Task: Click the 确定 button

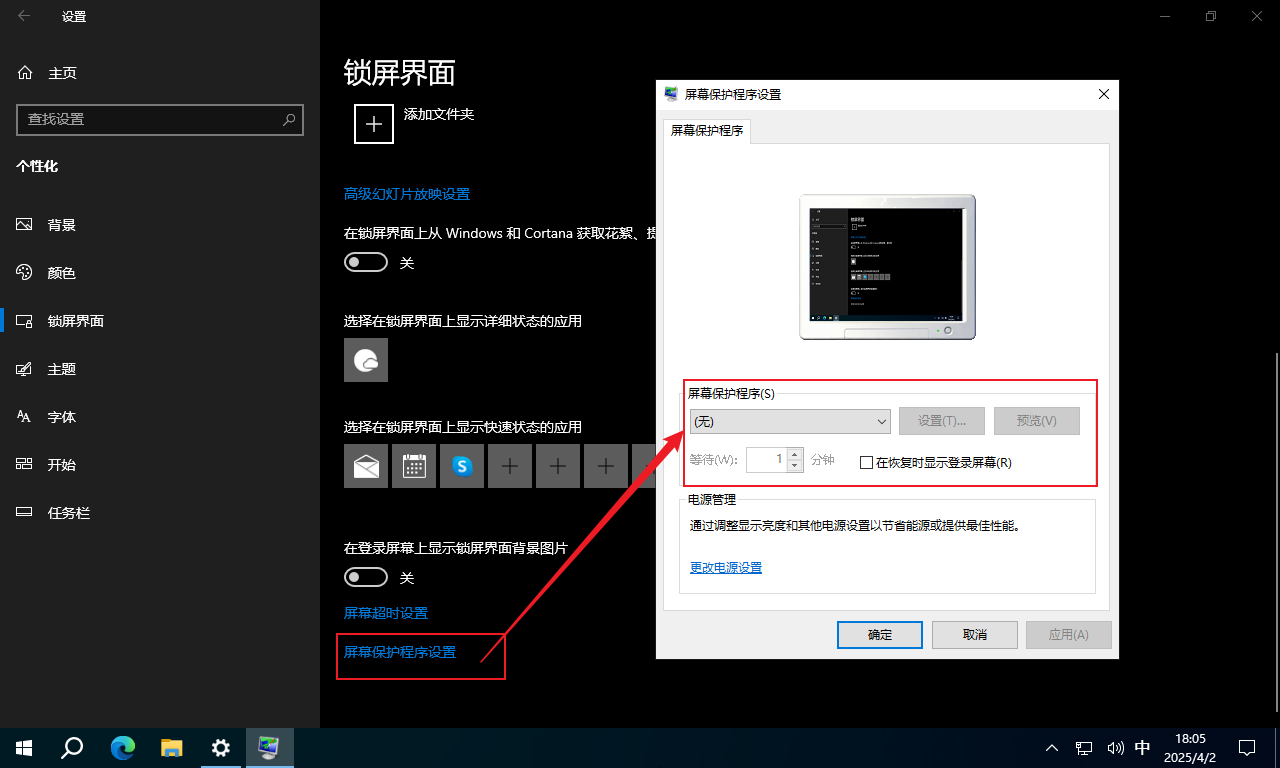Action: (x=880, y=635)
